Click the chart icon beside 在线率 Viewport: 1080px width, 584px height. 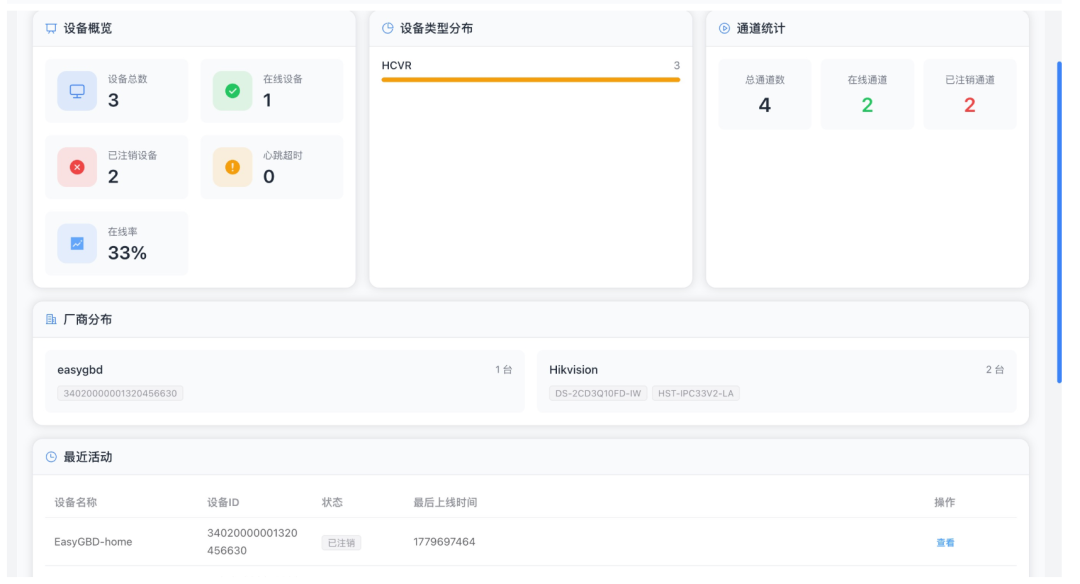[77, 244]
